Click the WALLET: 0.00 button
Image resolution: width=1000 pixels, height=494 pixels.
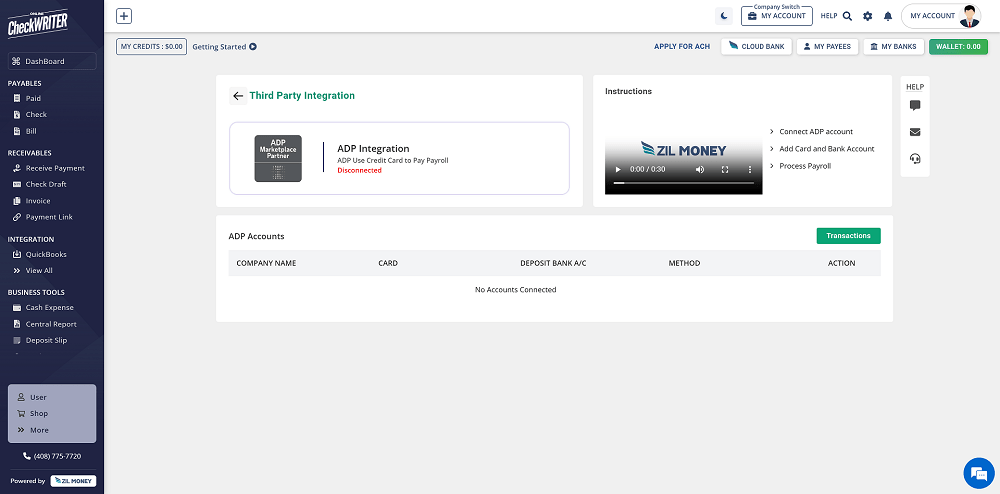point(958,47)
